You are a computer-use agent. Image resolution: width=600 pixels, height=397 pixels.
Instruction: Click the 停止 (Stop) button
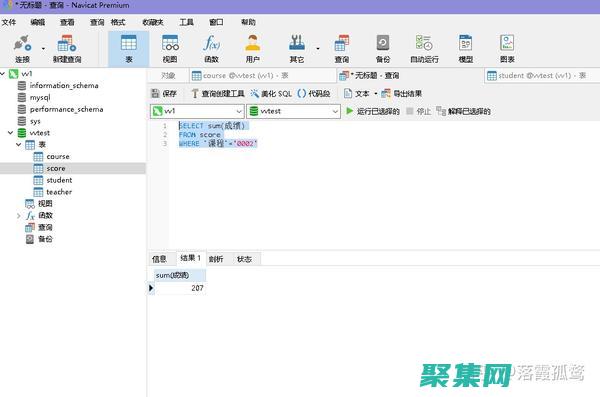[x=419, y=111]
